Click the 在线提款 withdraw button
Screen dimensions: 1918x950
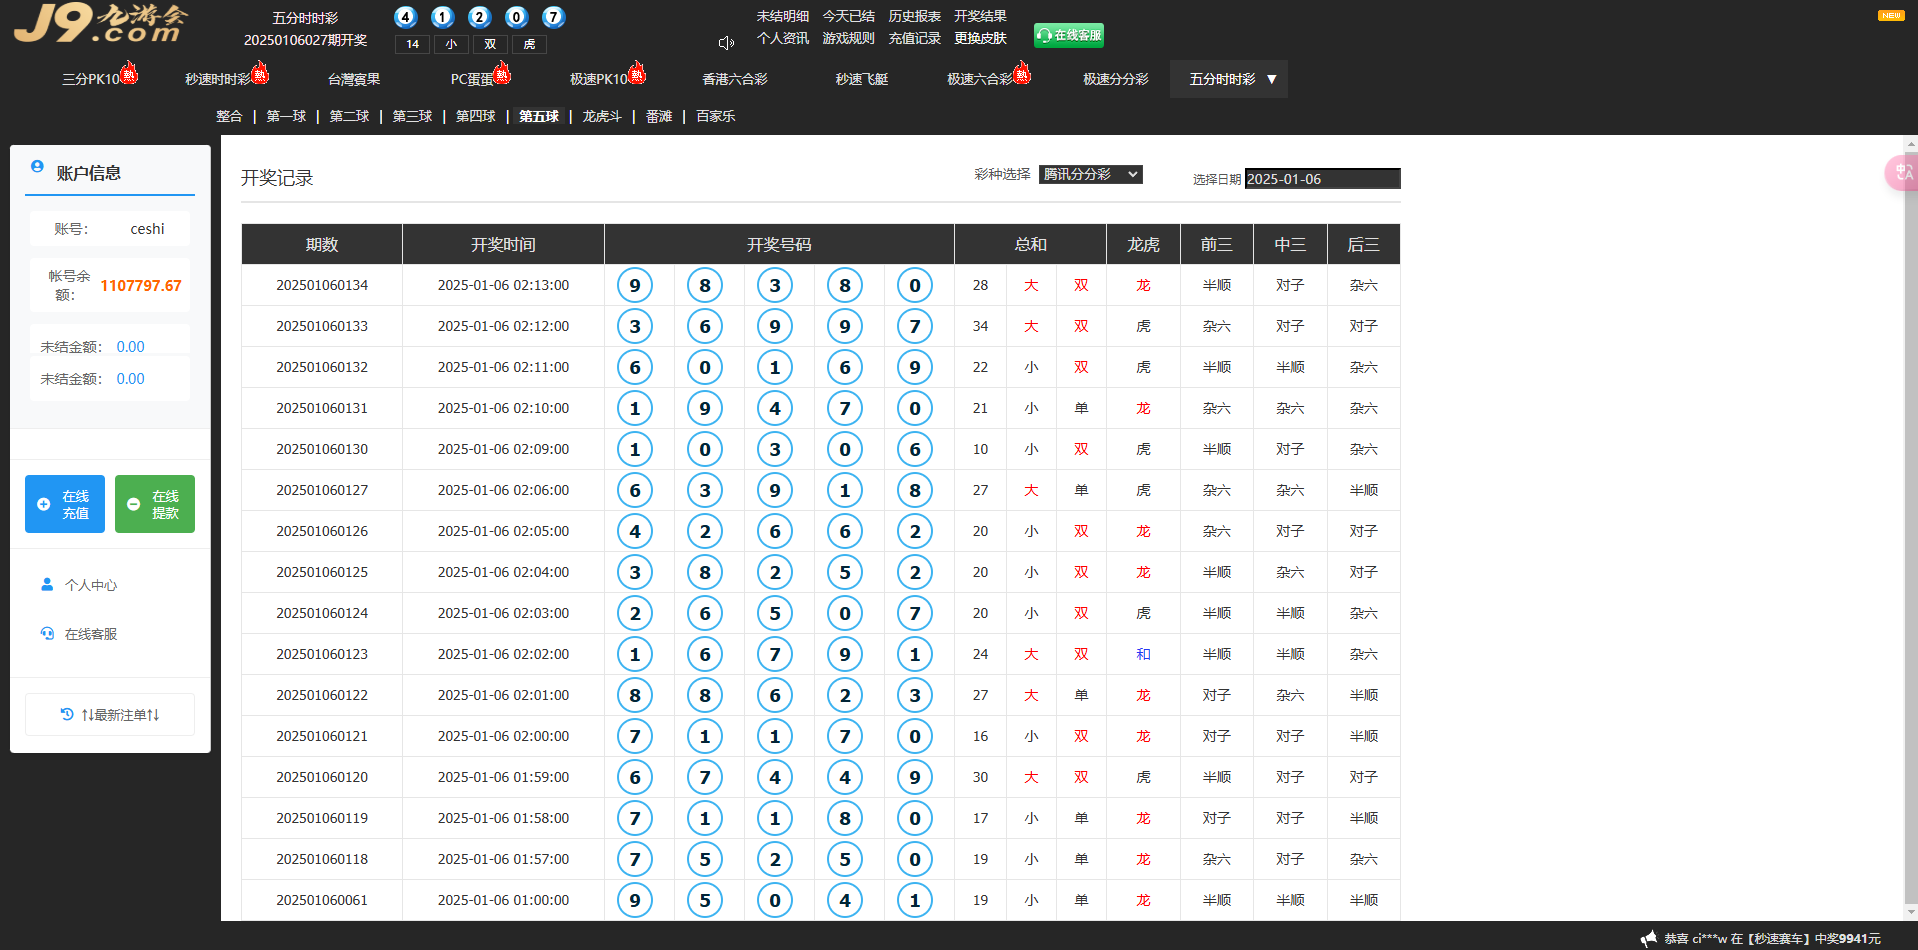coord(155,504)
